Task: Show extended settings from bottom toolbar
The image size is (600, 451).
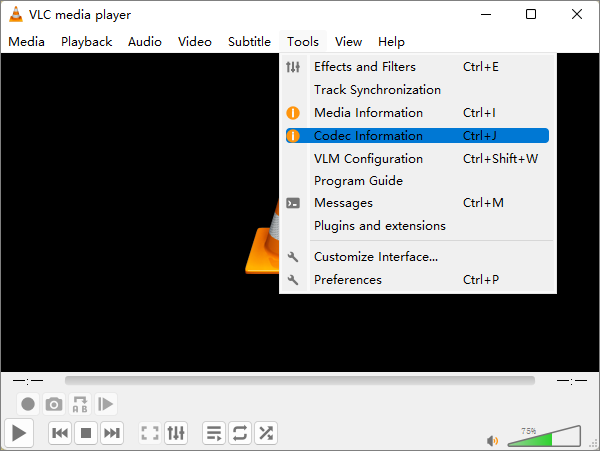Action: coord(176,433)
